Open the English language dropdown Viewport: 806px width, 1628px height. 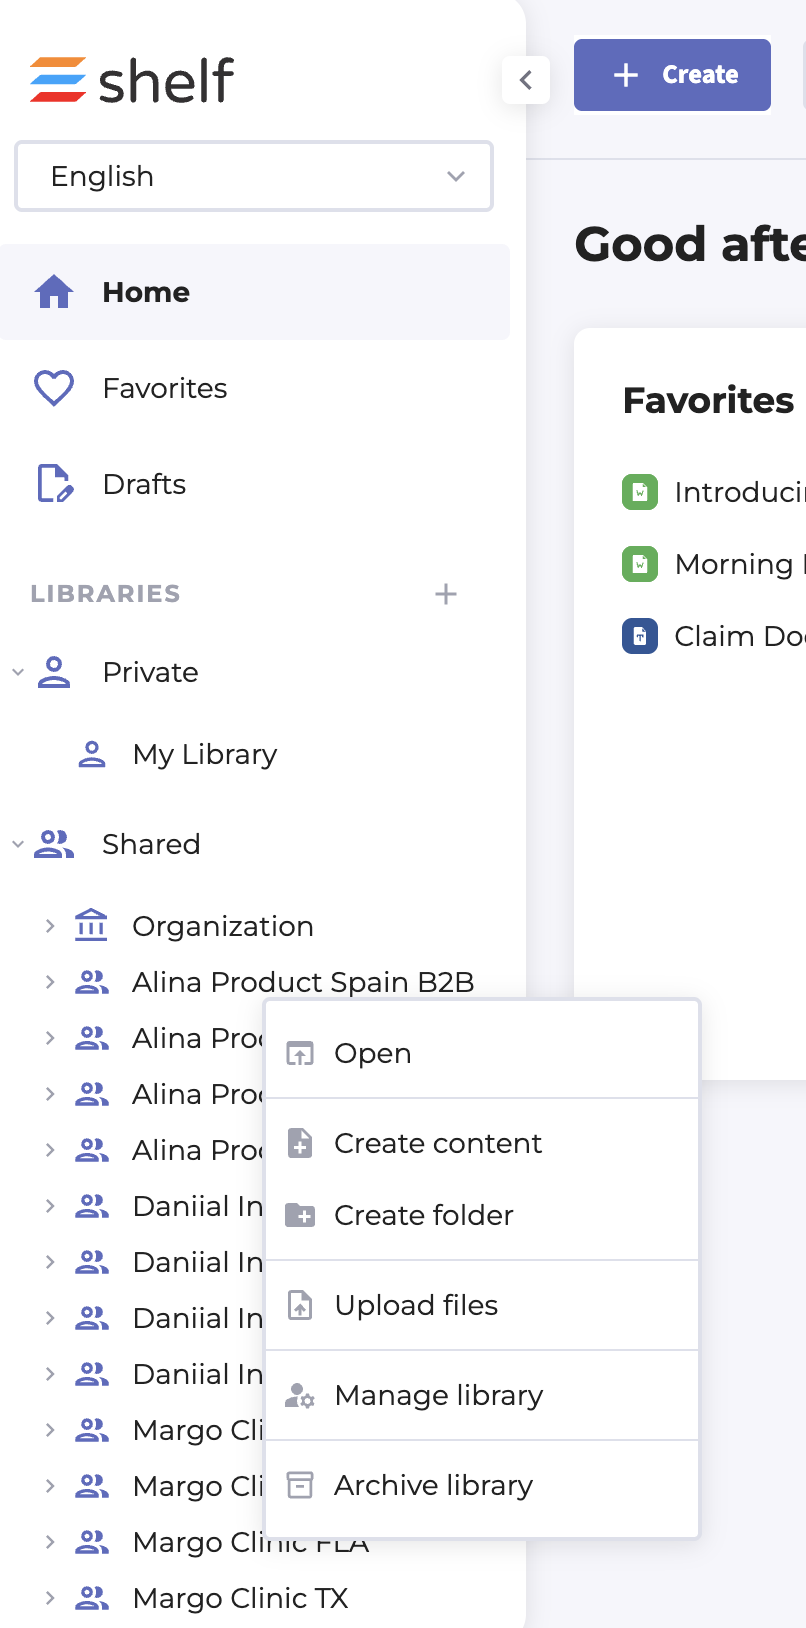tap(254, 176)
